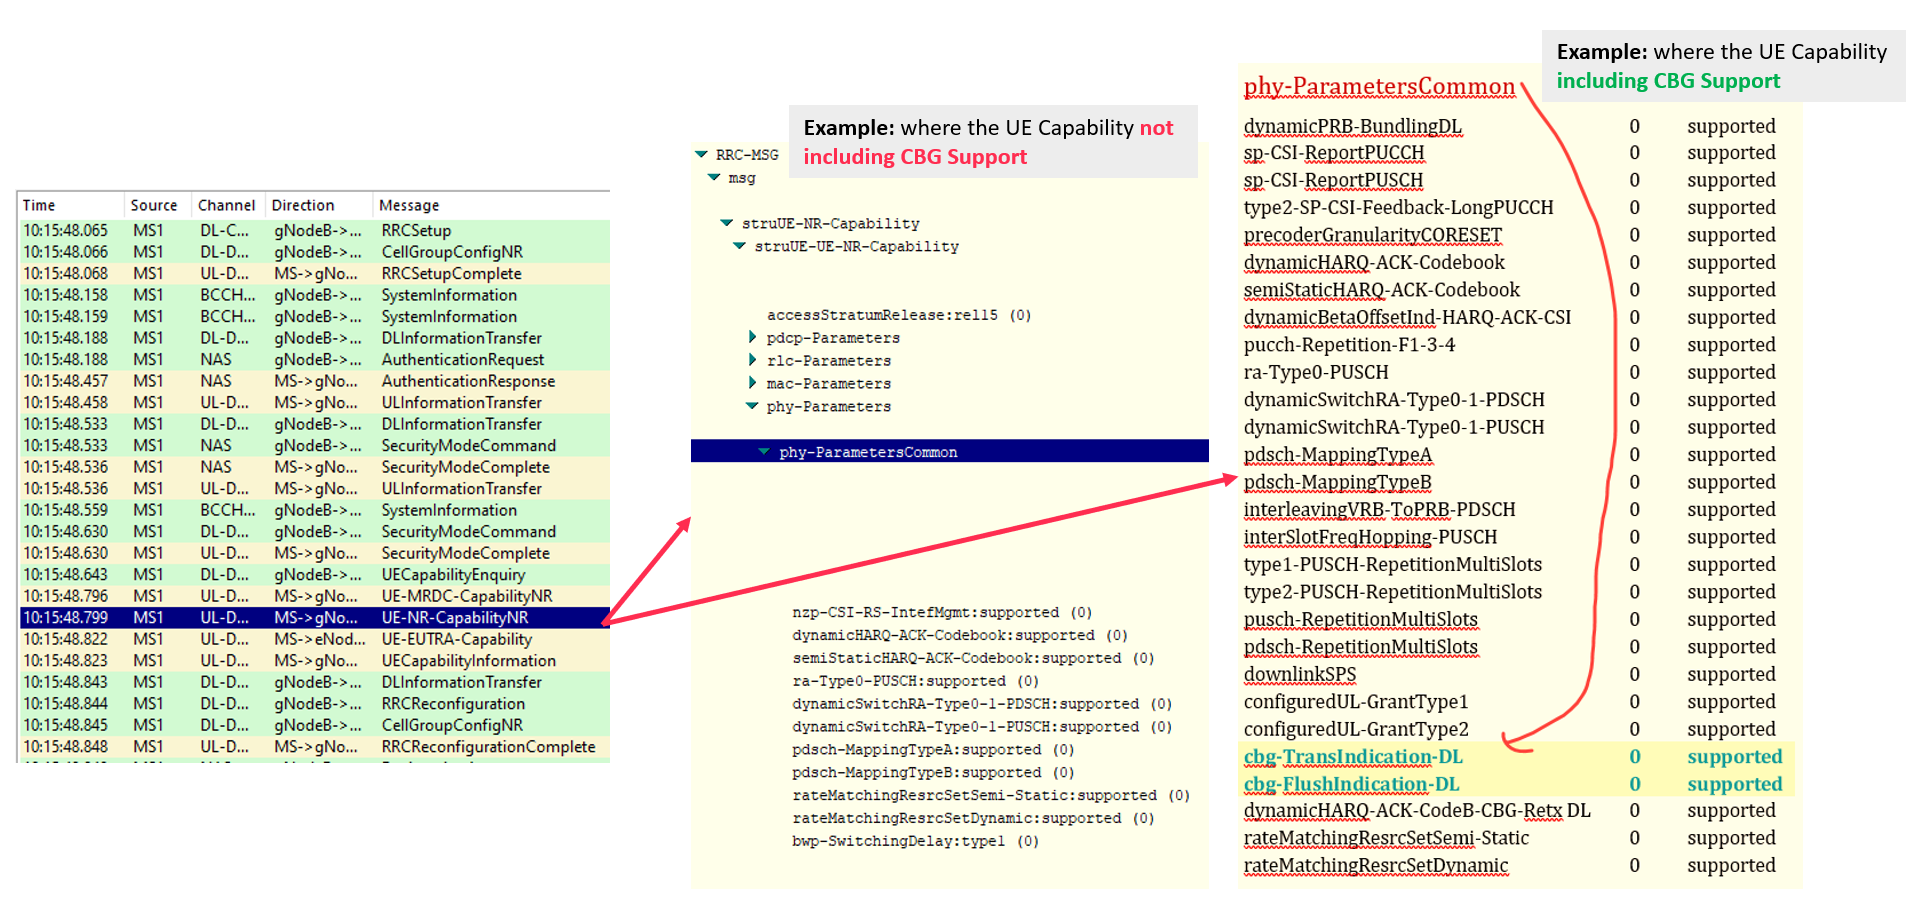
Task: Click supported value beside cbg-TransIndication-DL
Action: pos(1734,757)
